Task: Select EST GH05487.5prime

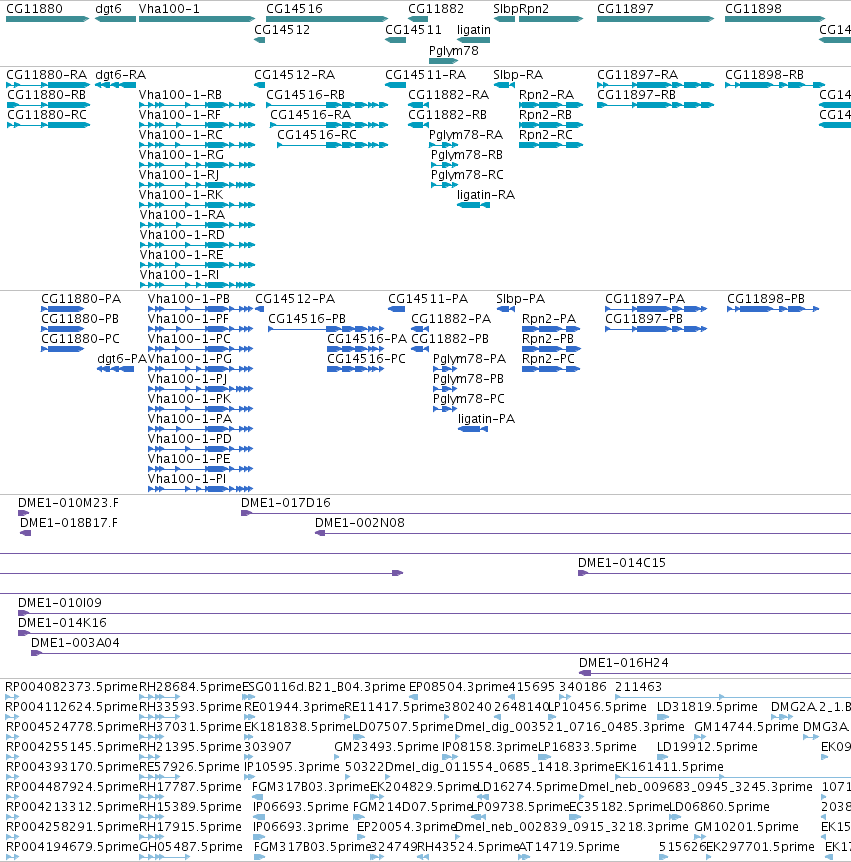Action: point(190,847)
